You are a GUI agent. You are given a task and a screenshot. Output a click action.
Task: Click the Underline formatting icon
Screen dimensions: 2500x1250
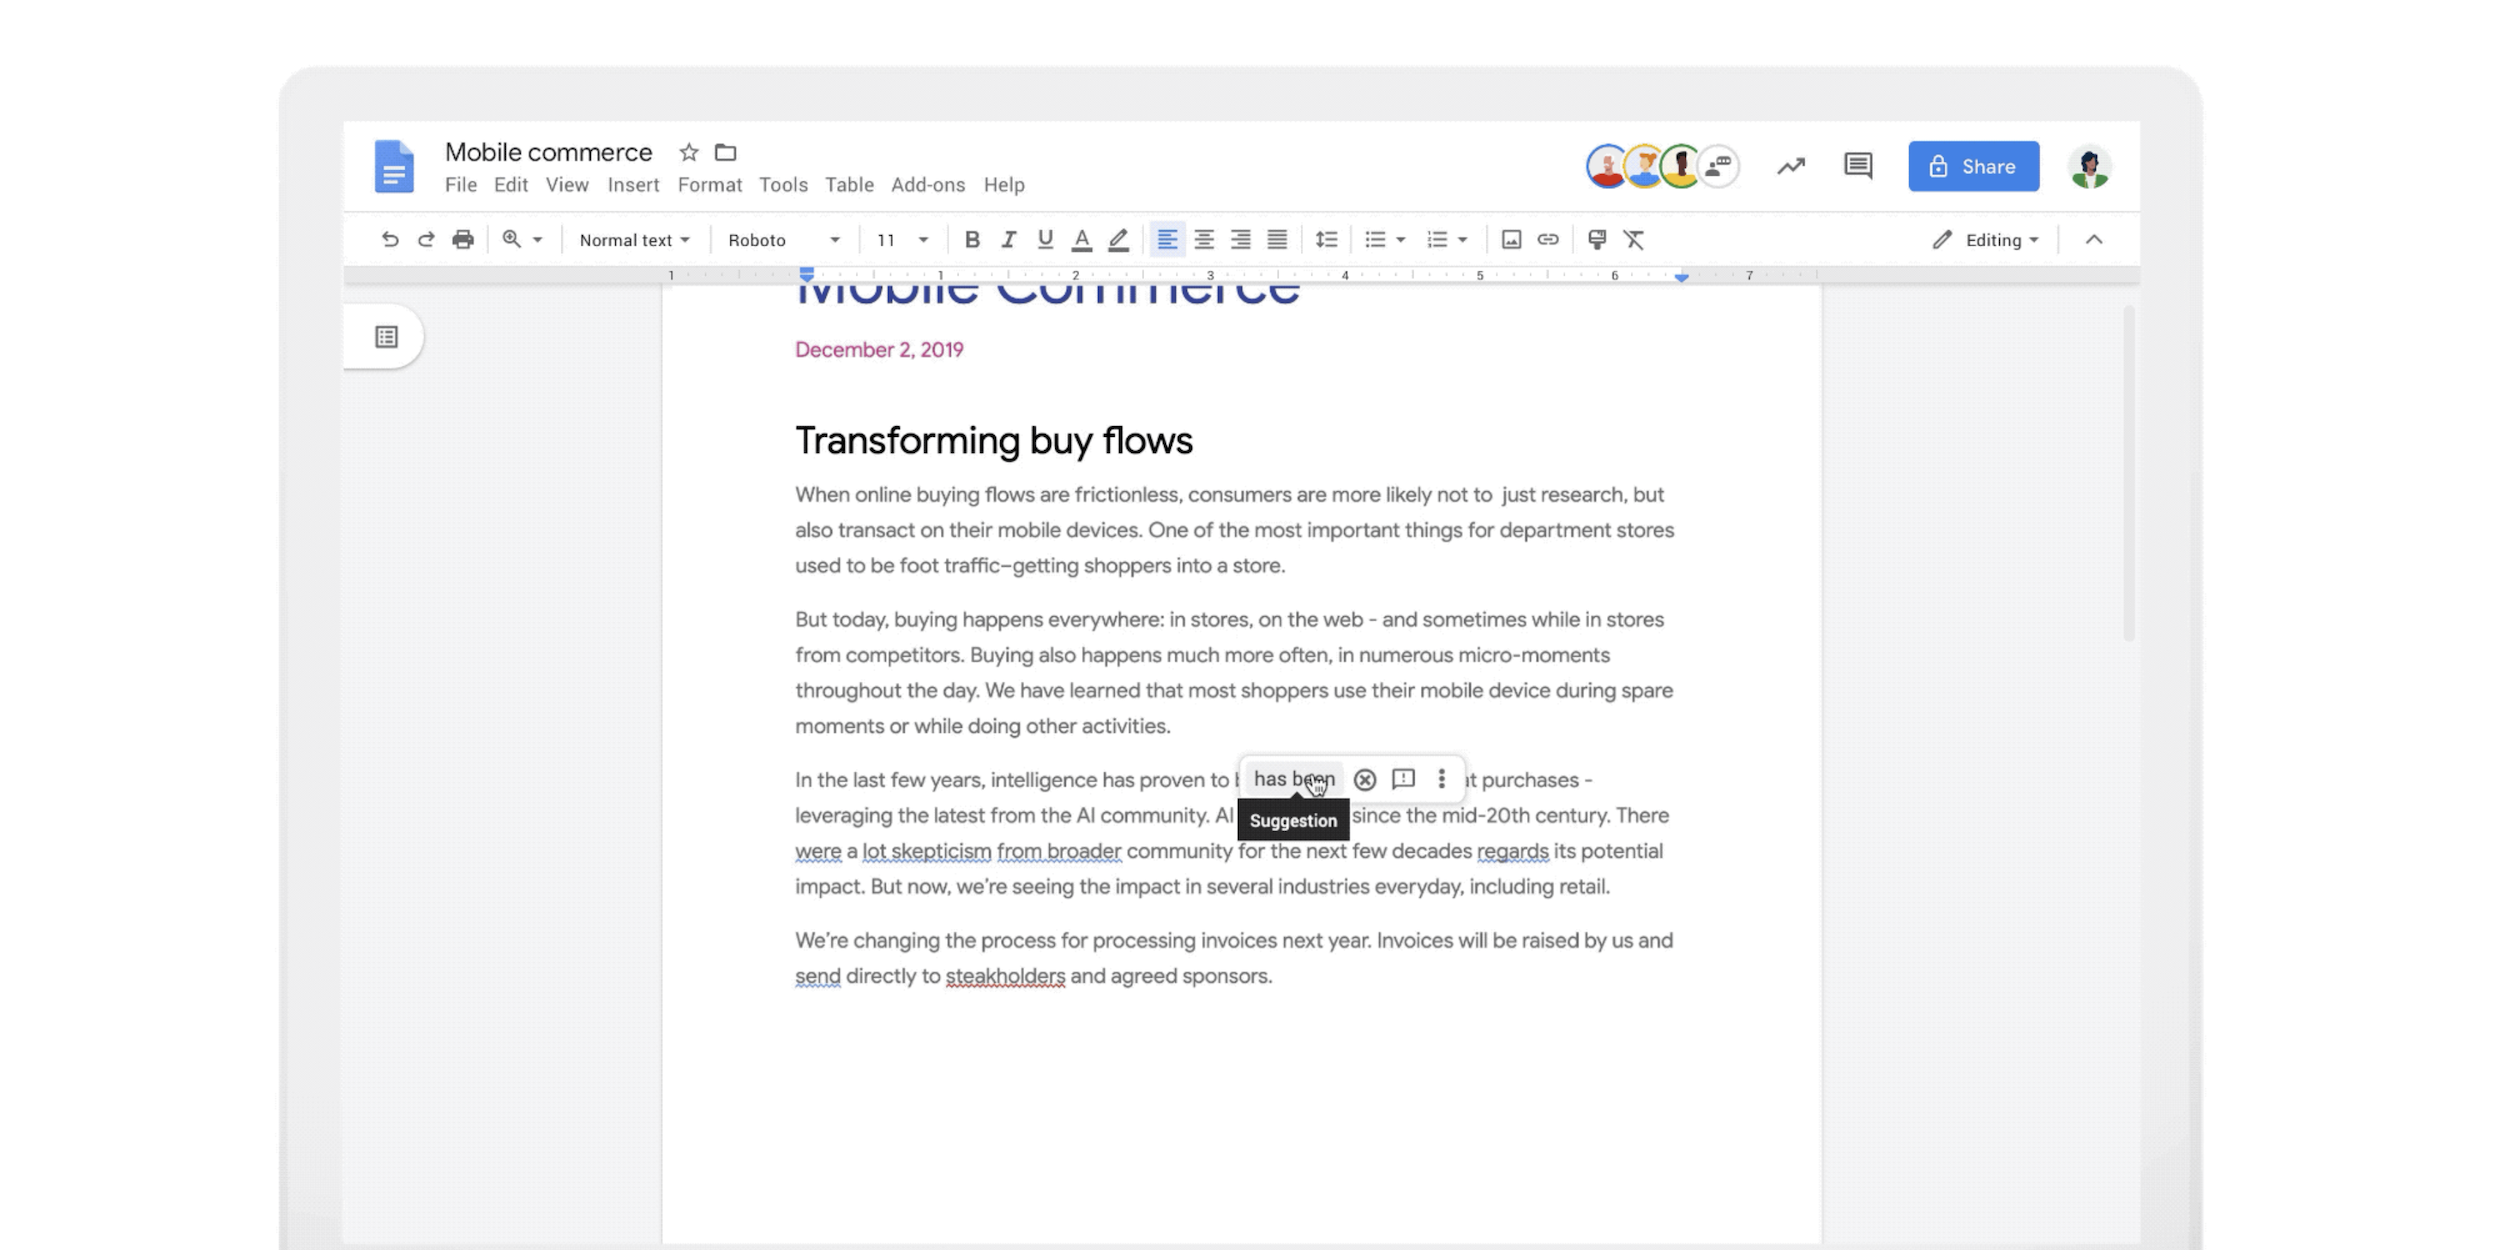1043,239
